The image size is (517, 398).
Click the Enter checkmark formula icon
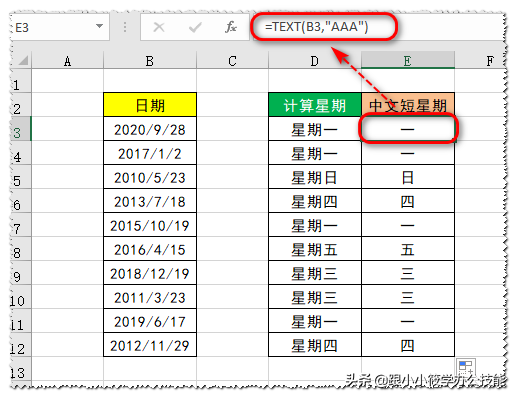pos(195,27)
